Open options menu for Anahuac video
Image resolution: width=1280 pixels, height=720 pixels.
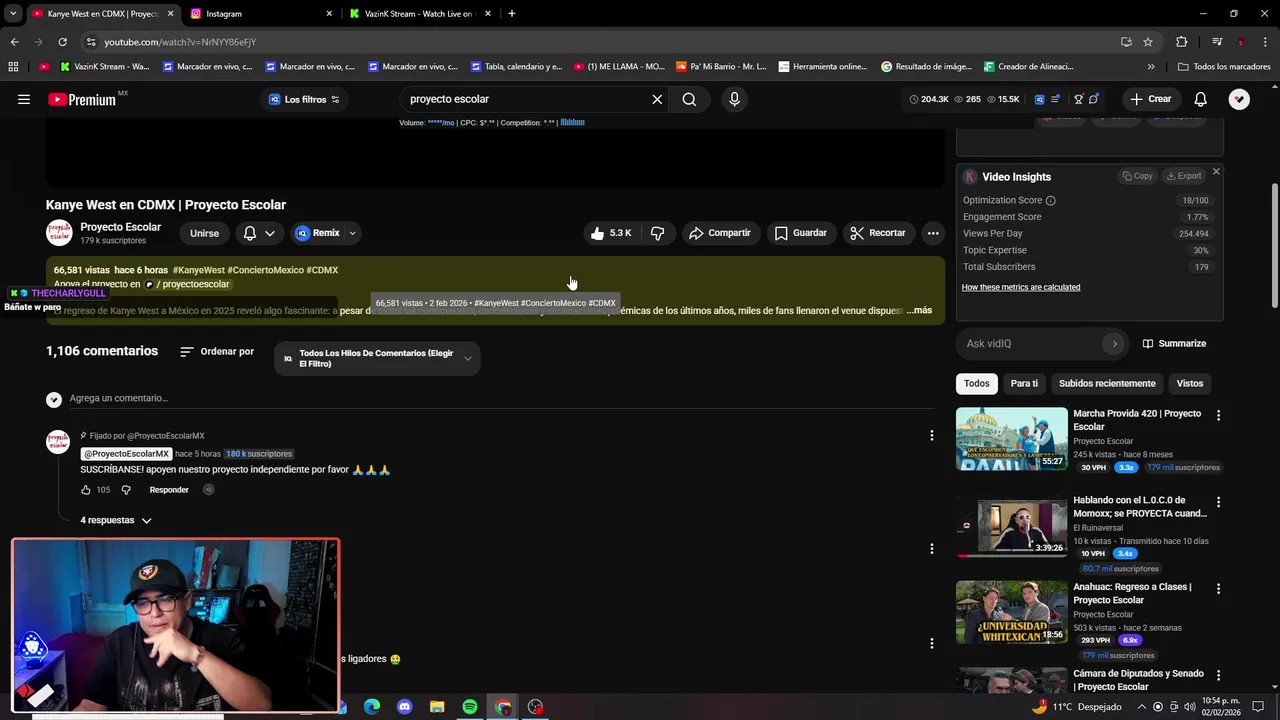pyautogui.click(x=1218, y=588)
